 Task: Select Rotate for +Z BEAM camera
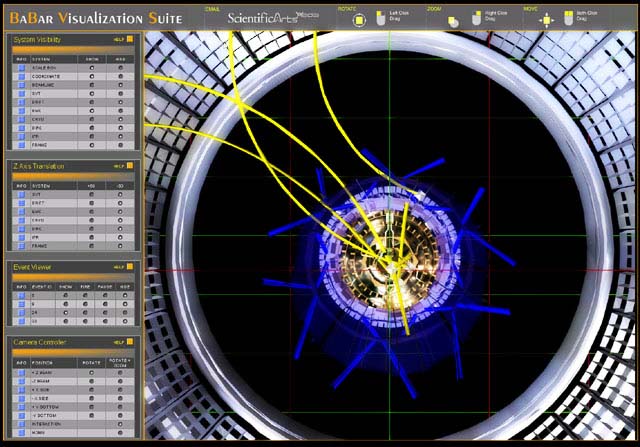[91, 373]
